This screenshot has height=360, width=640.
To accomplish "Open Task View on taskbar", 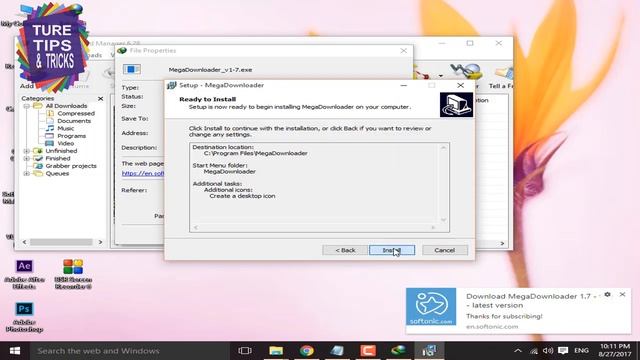I will [245, 351].
